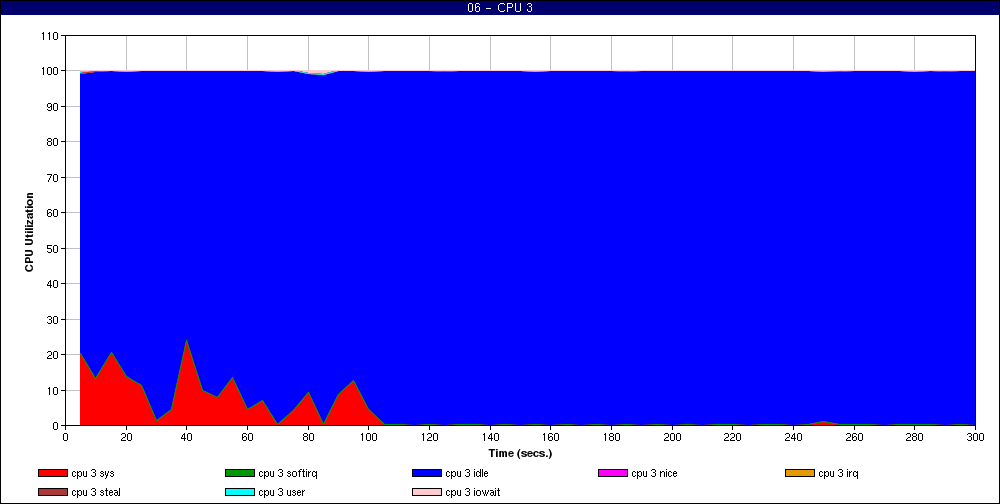Click the 'cpu 3 nice' legend label

click(654, 473)
